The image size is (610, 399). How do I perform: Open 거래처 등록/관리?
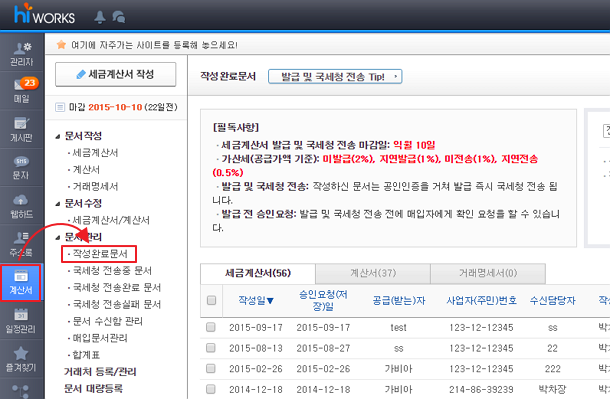(x=100, y=372)
